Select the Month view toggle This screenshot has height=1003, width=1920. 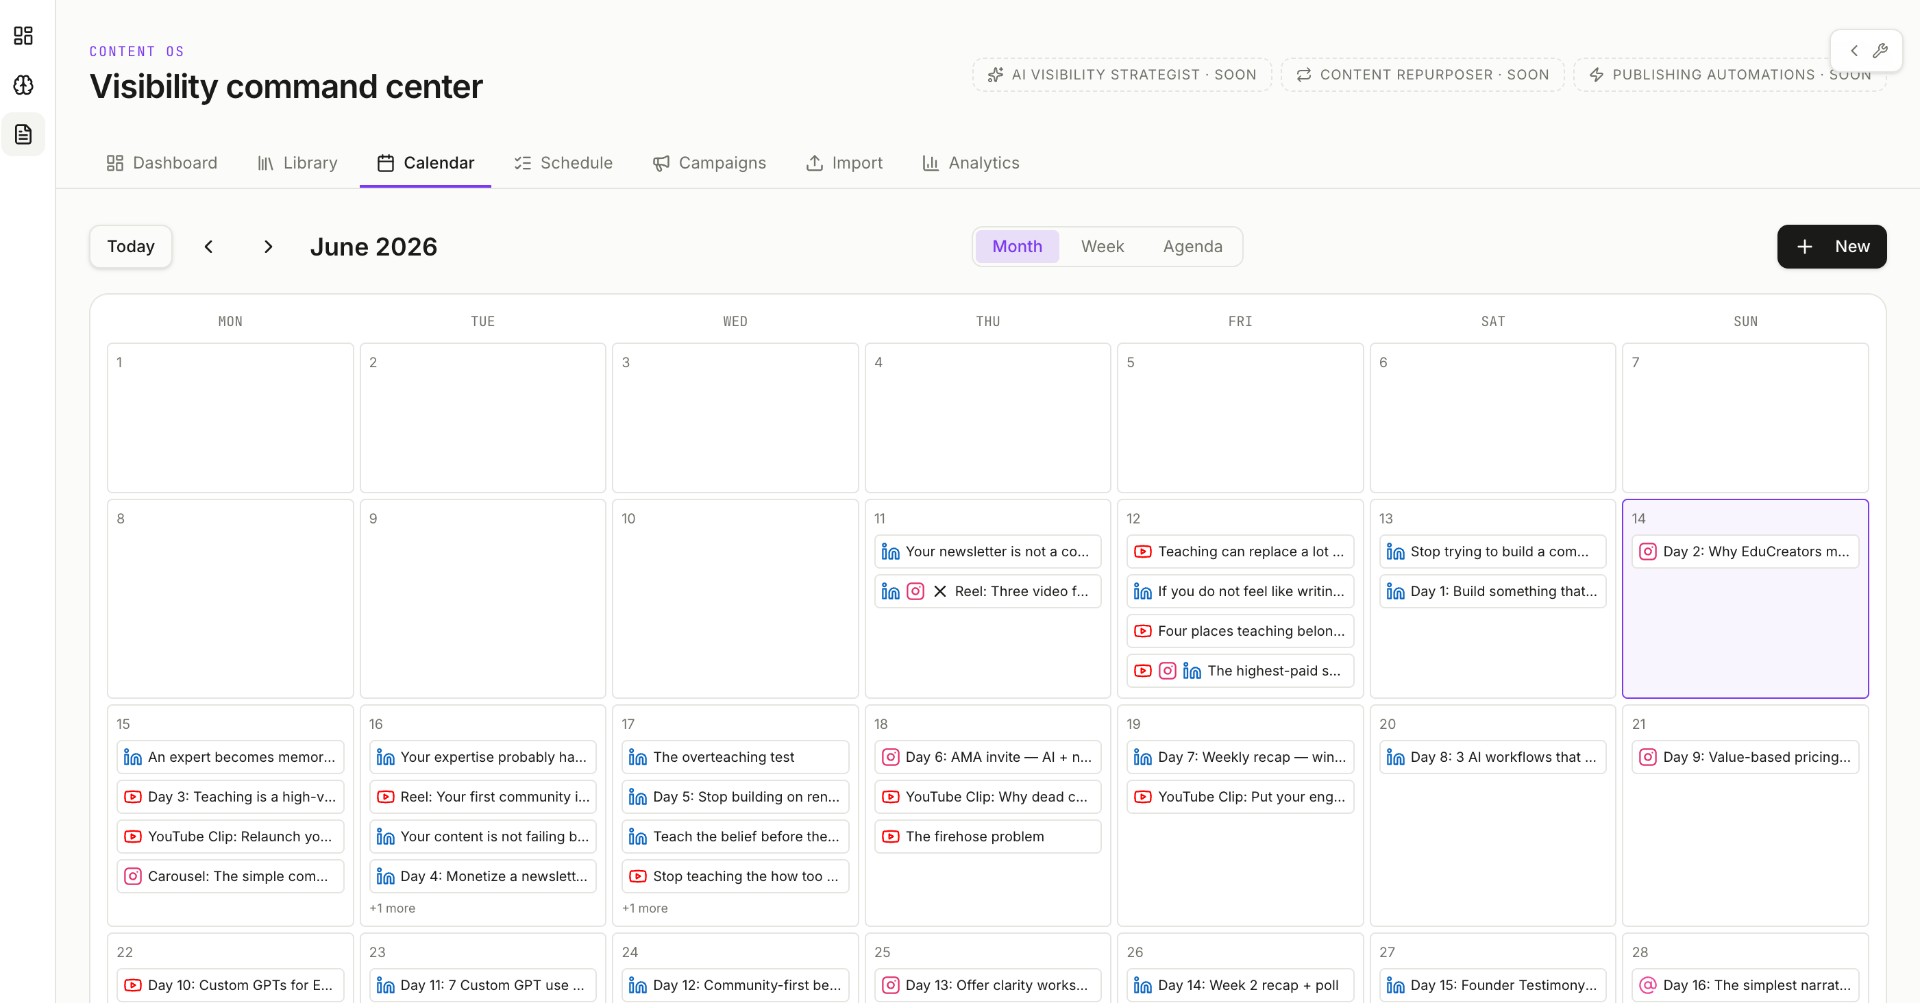pos(1017,247)
